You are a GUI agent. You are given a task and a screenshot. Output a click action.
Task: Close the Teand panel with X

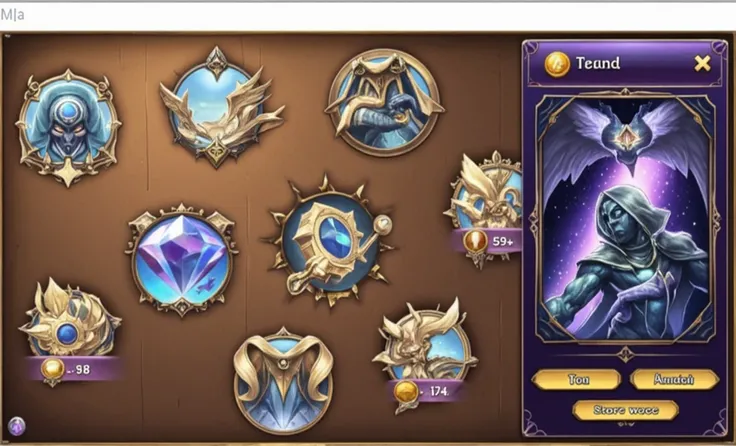tap(702, 63)
